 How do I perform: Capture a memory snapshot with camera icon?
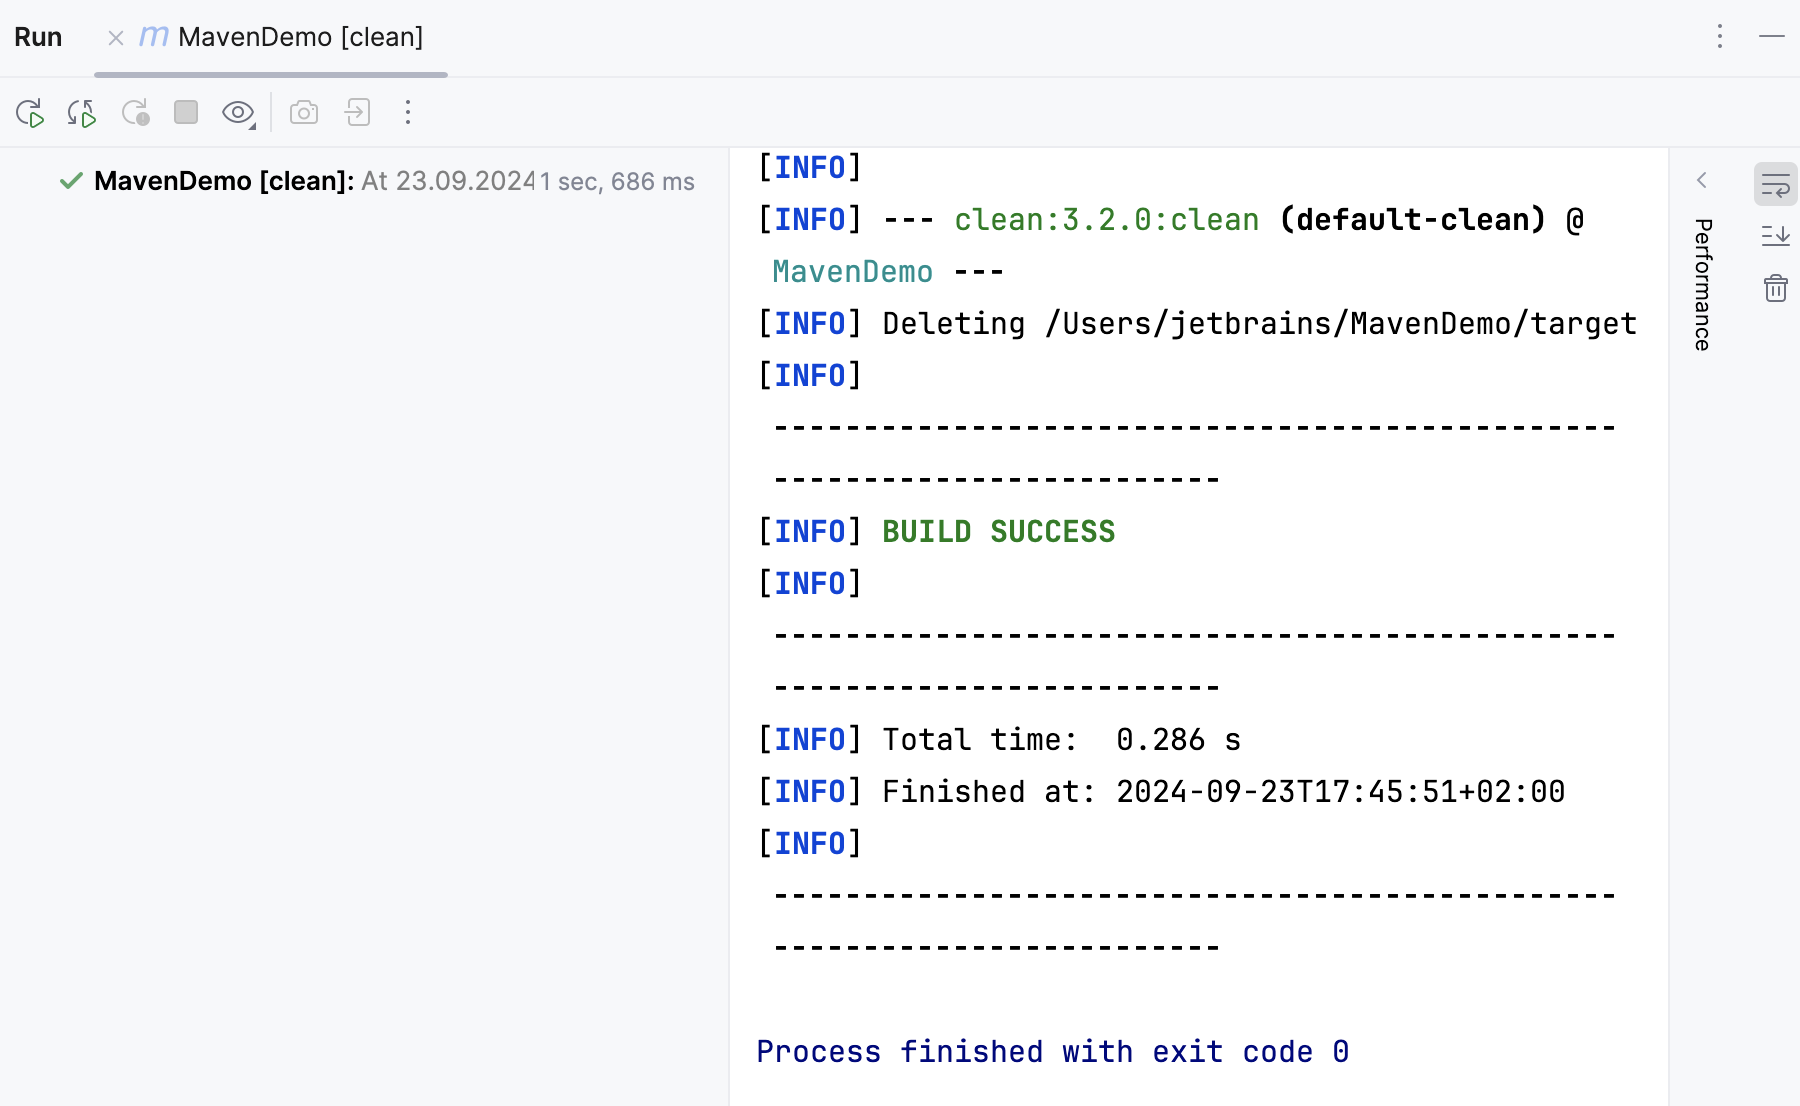304,113
